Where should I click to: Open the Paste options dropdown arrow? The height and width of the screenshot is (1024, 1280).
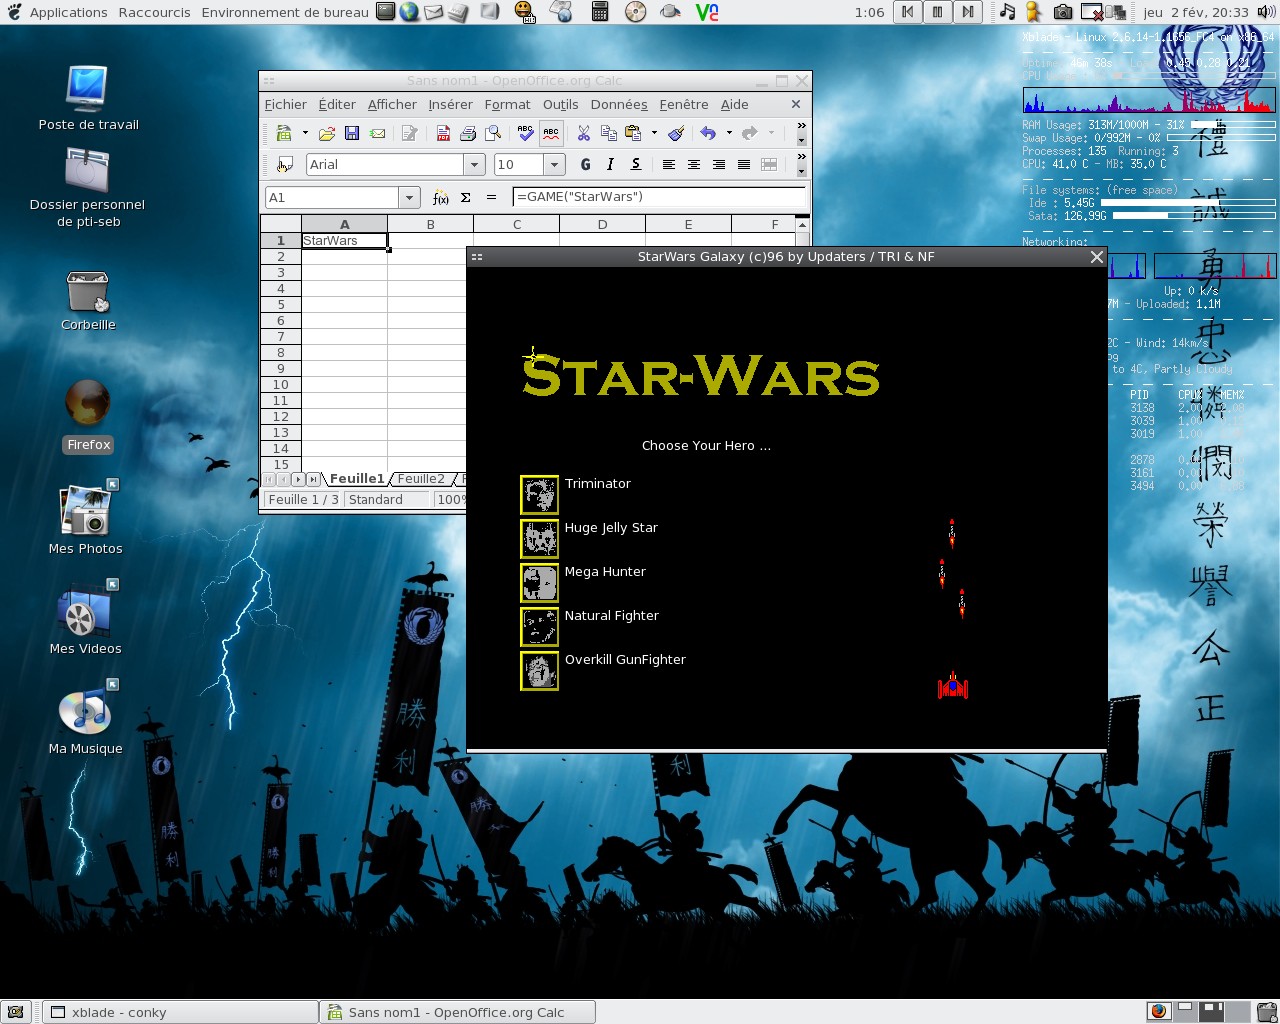654,133
